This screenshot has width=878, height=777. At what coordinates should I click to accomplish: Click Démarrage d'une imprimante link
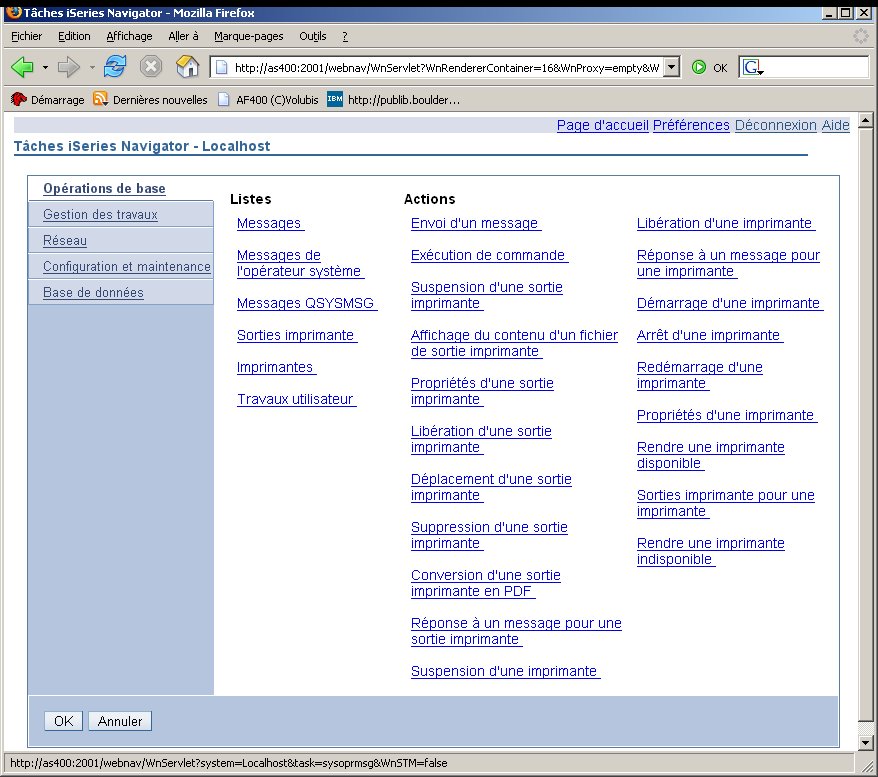729,303
